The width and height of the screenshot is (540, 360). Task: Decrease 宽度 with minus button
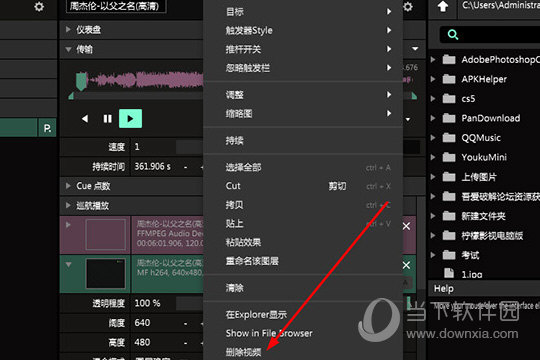[x=186, y=323]
